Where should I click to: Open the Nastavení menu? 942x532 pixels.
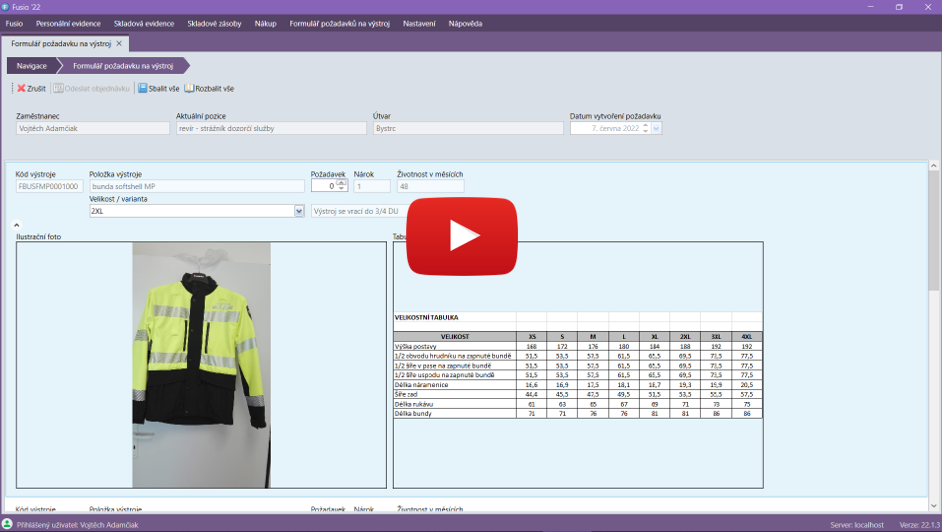[419, 23]
